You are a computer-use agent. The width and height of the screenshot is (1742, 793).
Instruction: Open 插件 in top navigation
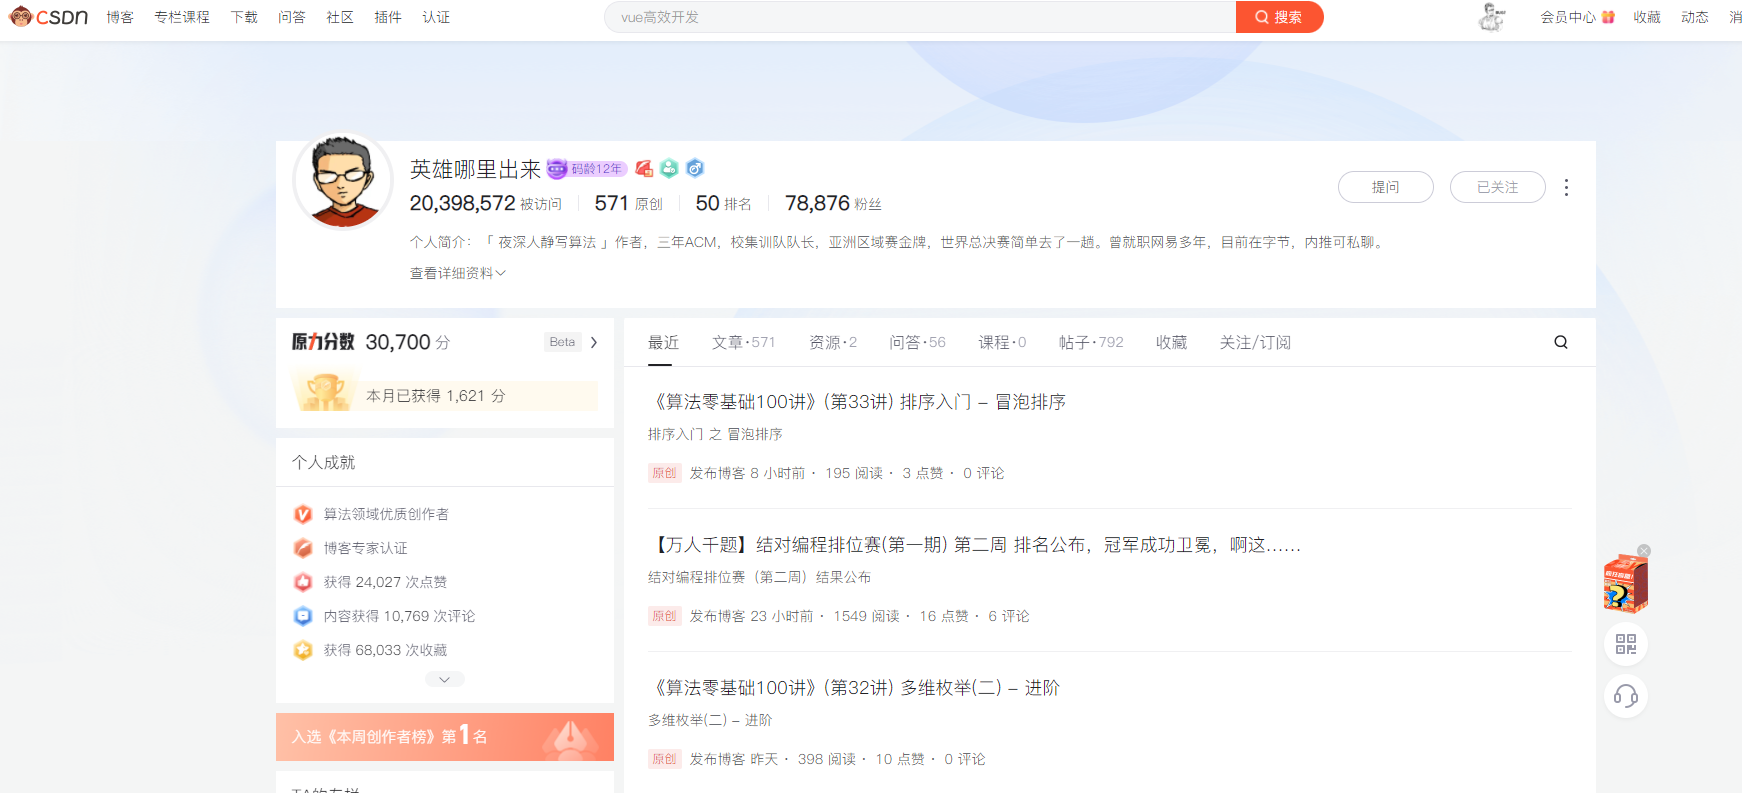(388, 17)
